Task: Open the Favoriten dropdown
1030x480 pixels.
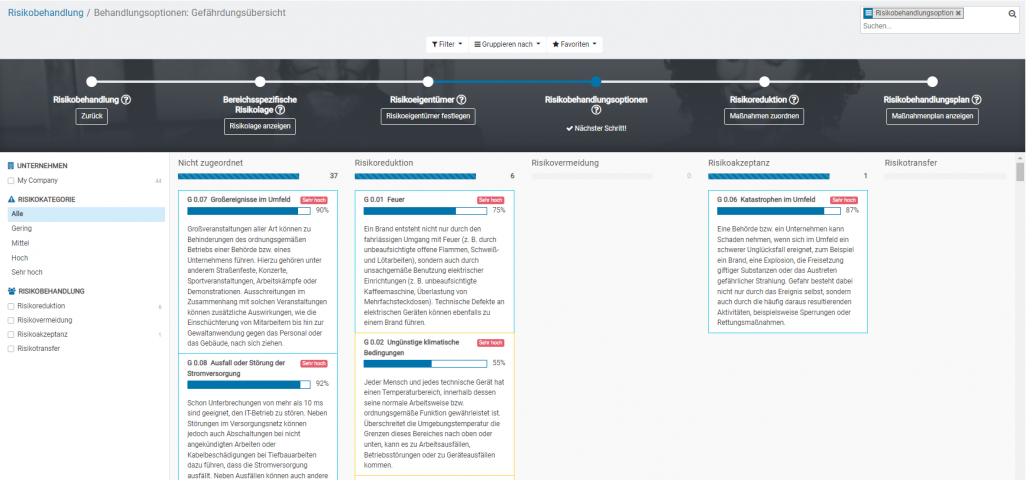Action: point(575,45)
